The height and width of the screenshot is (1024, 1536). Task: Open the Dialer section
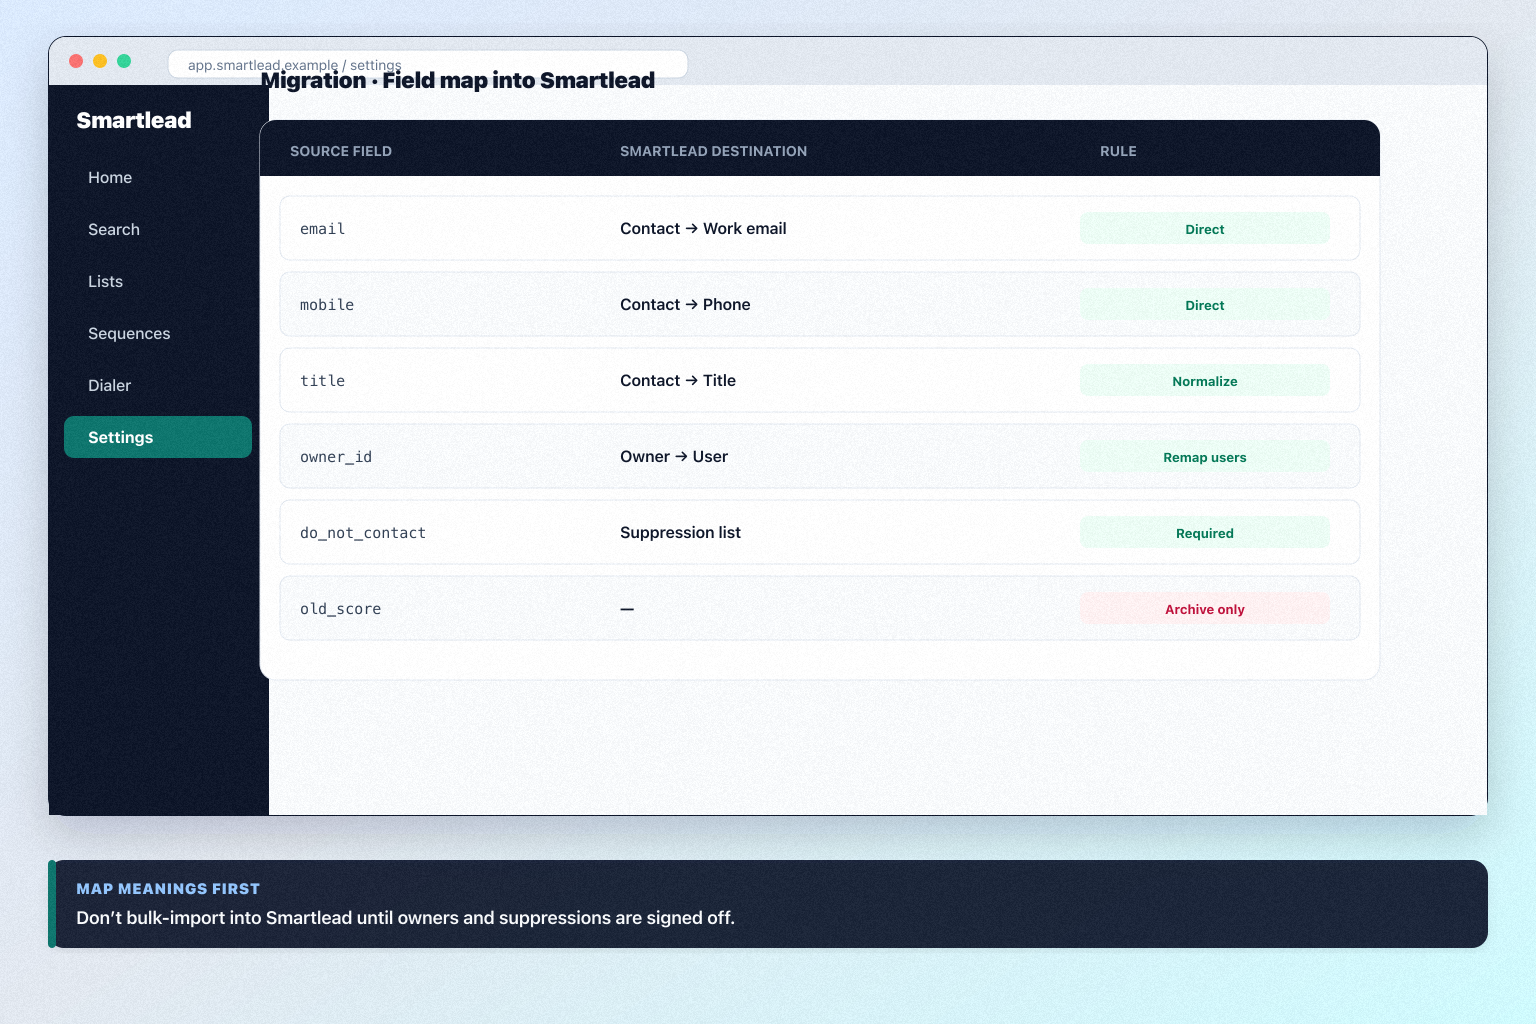[157, 385]
